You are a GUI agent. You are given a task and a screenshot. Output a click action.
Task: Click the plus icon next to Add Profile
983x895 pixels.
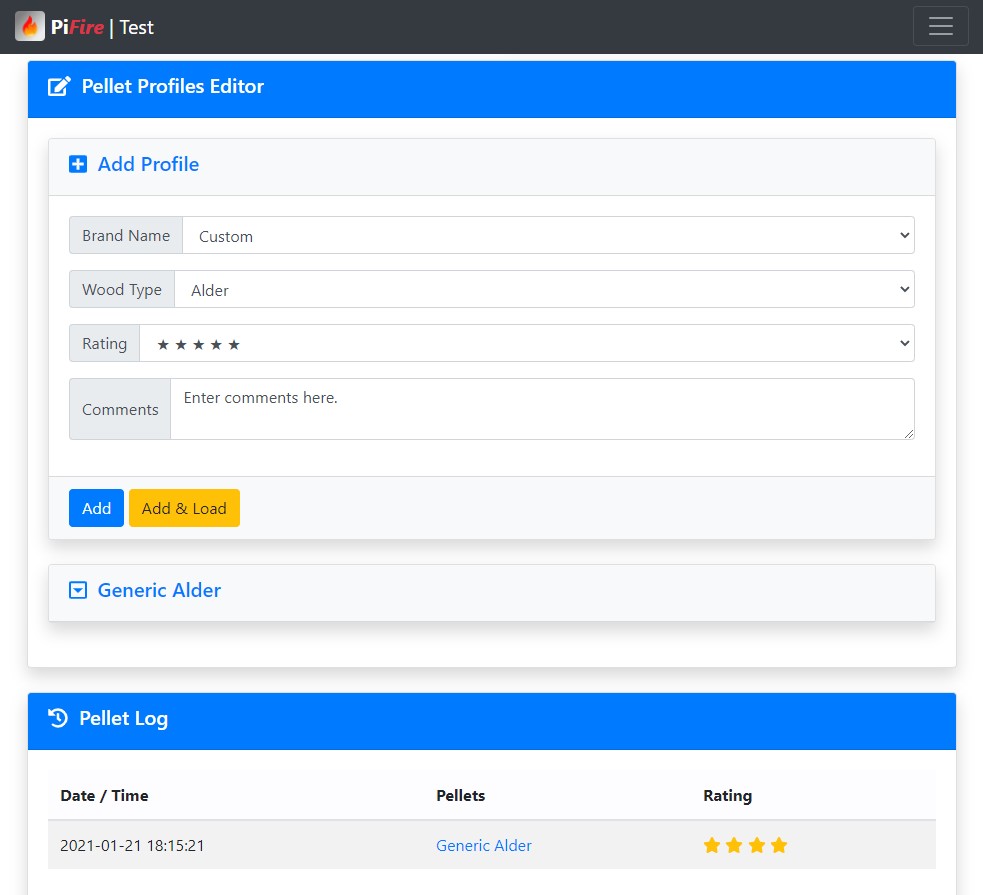click(78, 164)
